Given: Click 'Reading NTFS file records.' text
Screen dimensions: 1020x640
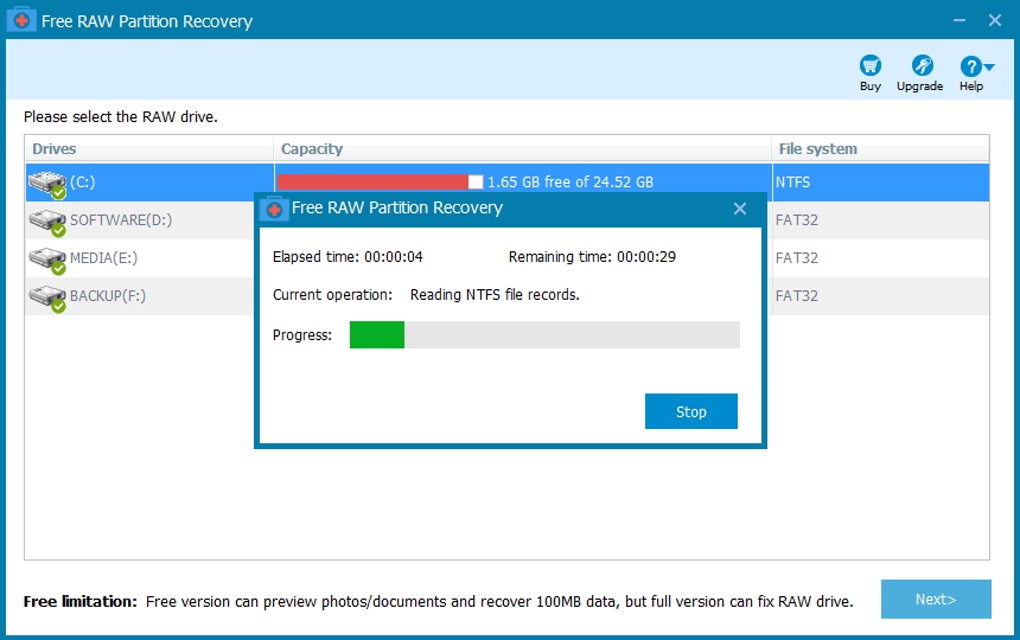Looking at the screenshot, I should click(x=494, y=295).
